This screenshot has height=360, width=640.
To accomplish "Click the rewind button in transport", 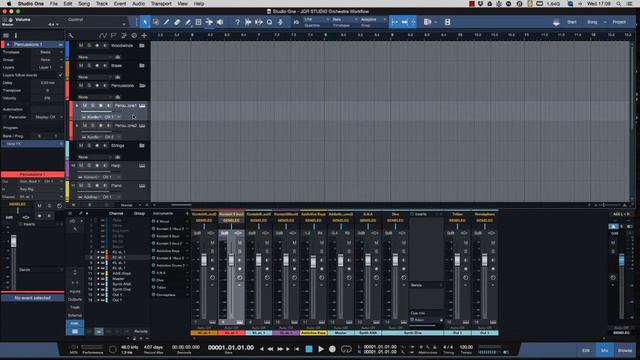I will pyautogui.click(x=270, y=349).
